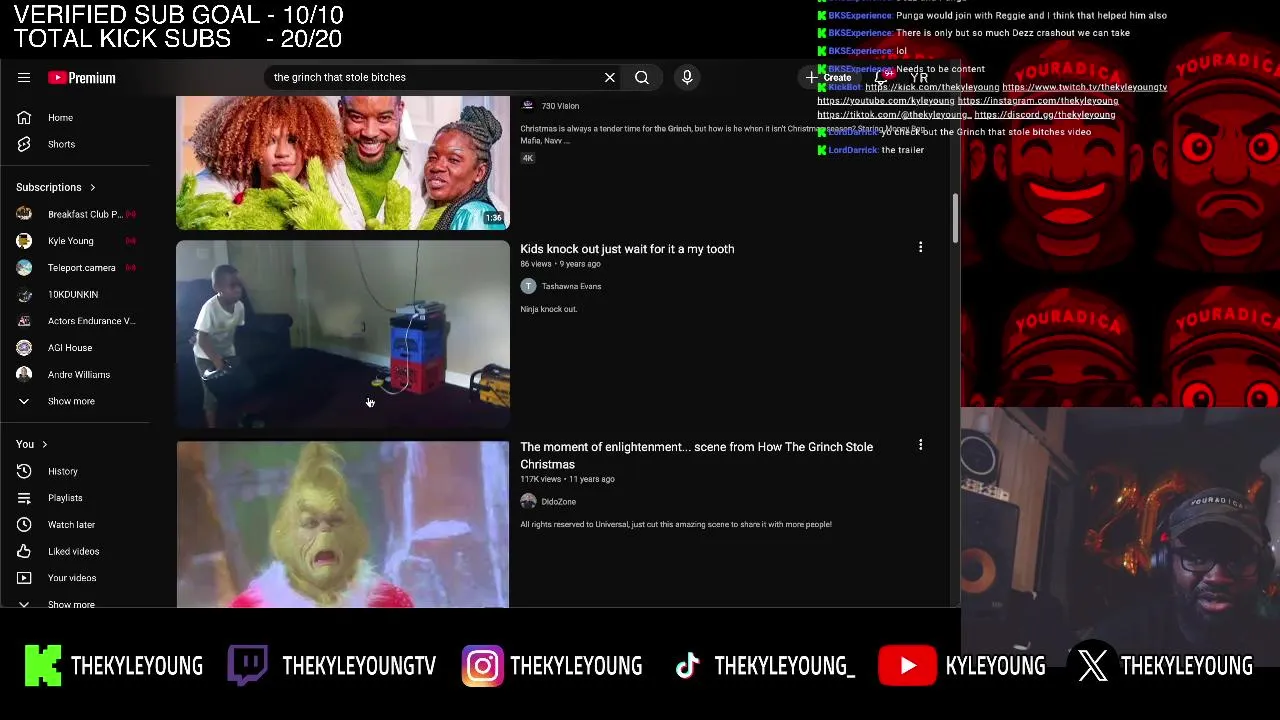This screenshot has height=720, width=1280.
Task: Open the hamburger guide menu
Action: click(24, 77)
